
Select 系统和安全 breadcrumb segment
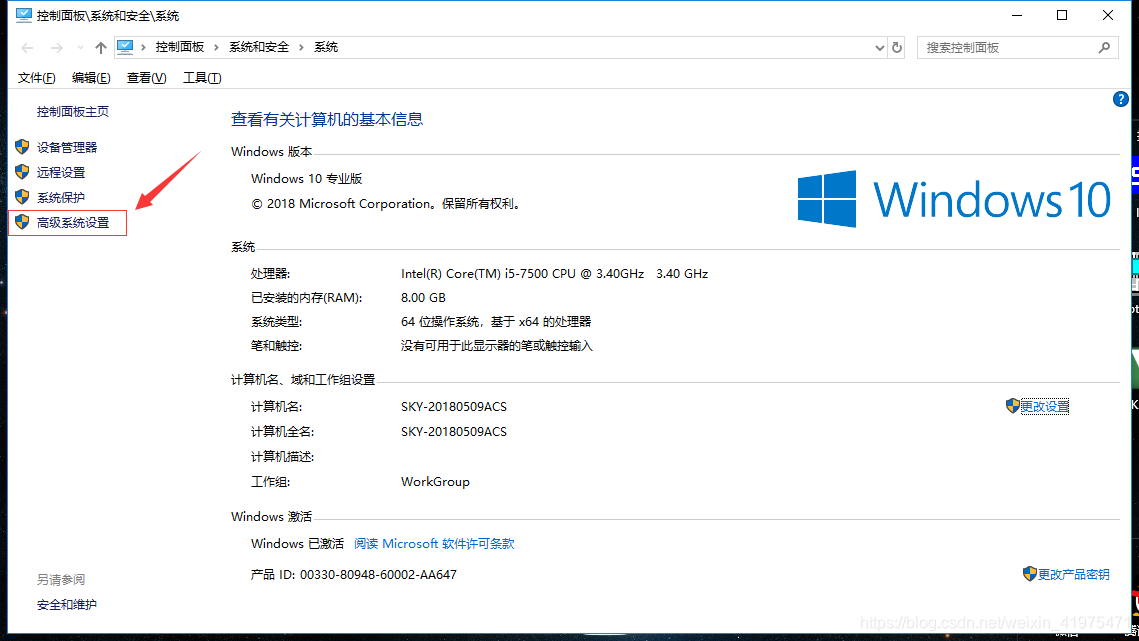(x=259, y=47)
